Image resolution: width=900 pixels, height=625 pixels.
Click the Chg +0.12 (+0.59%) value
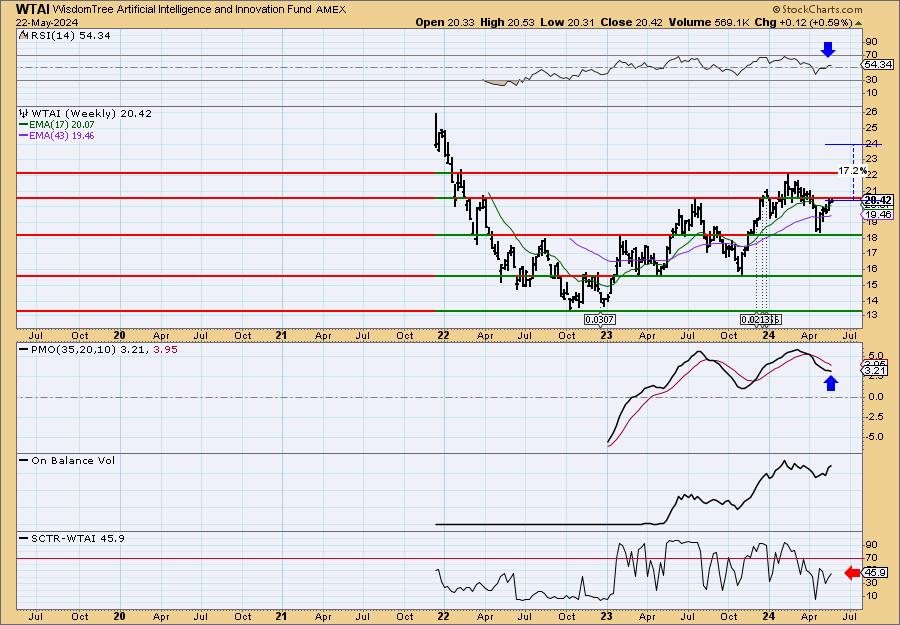click(804, 22)
